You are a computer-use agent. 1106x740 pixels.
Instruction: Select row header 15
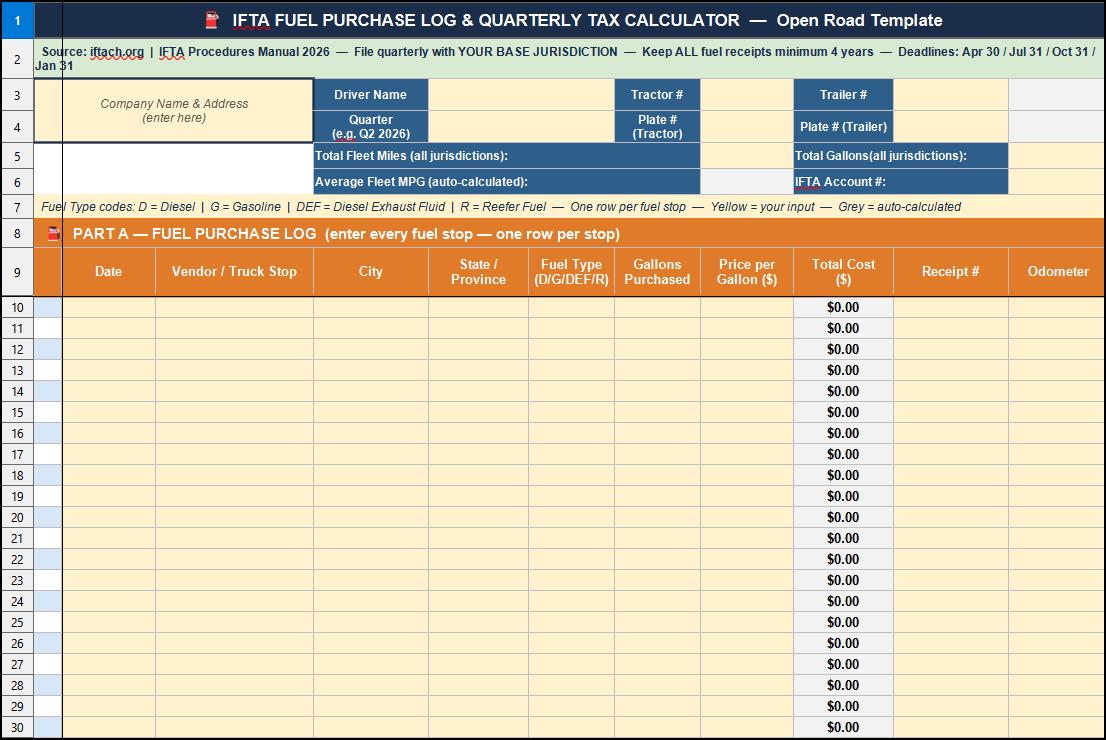point(17,413)
